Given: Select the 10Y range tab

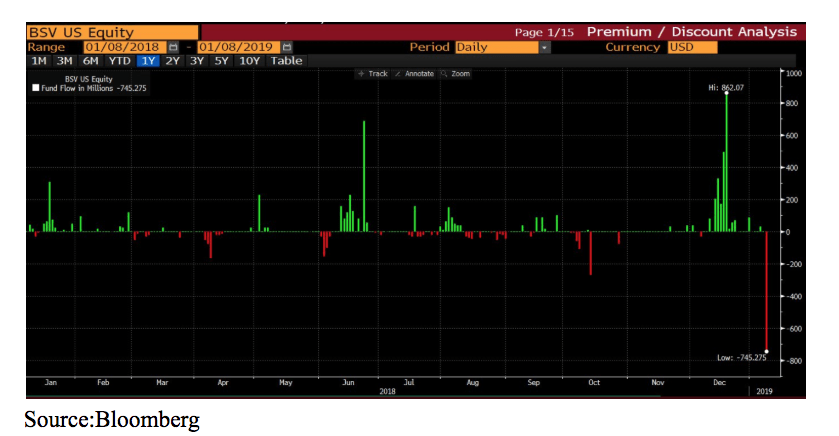Looking at the screenshot, I should click(249, 61).
